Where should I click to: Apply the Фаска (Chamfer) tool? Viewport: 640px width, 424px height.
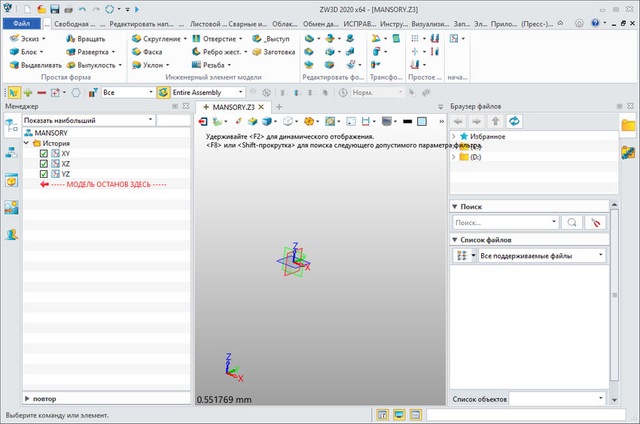(152, 52)
